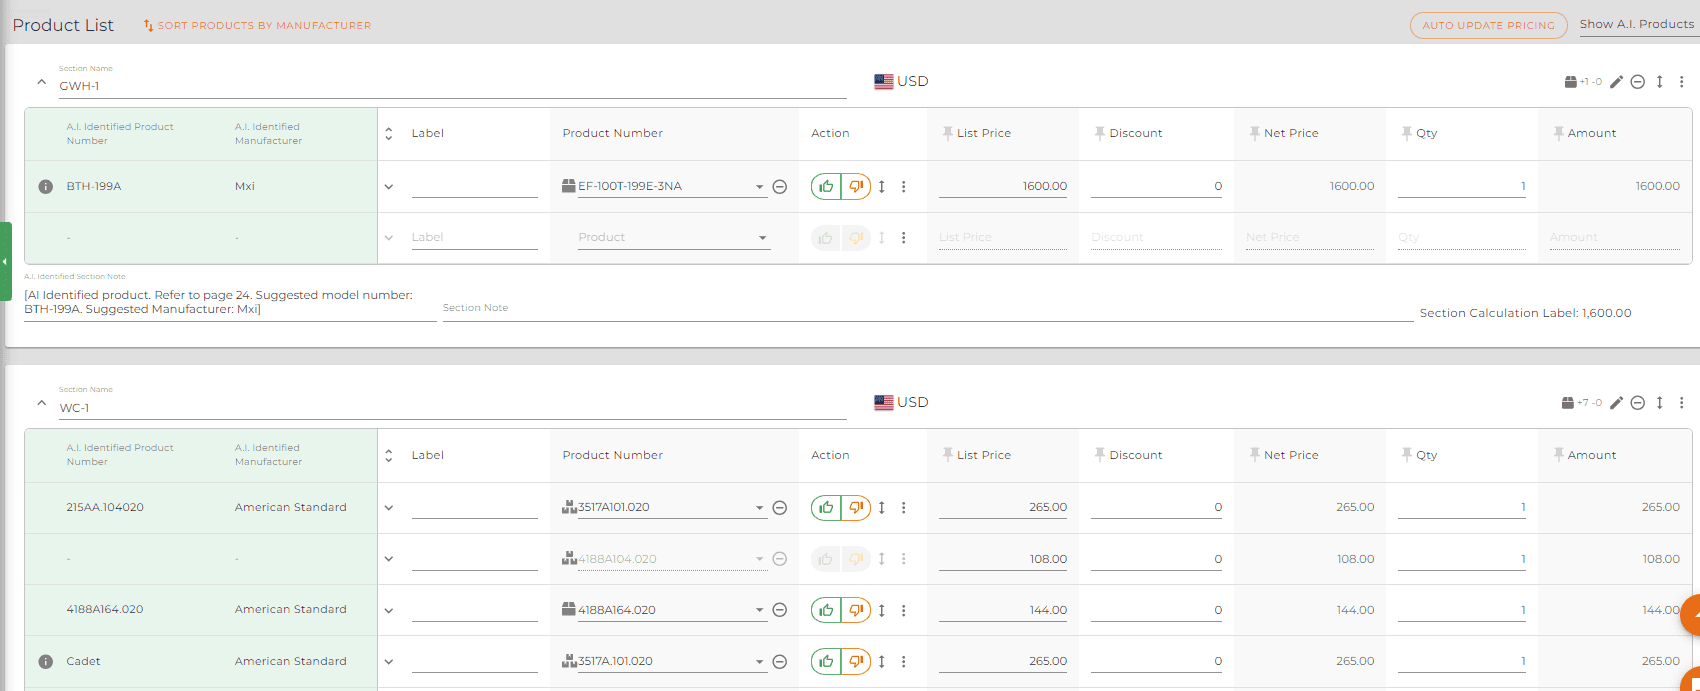Click the move arrows icon on the 4188A164.020 row

coord(882,610)
